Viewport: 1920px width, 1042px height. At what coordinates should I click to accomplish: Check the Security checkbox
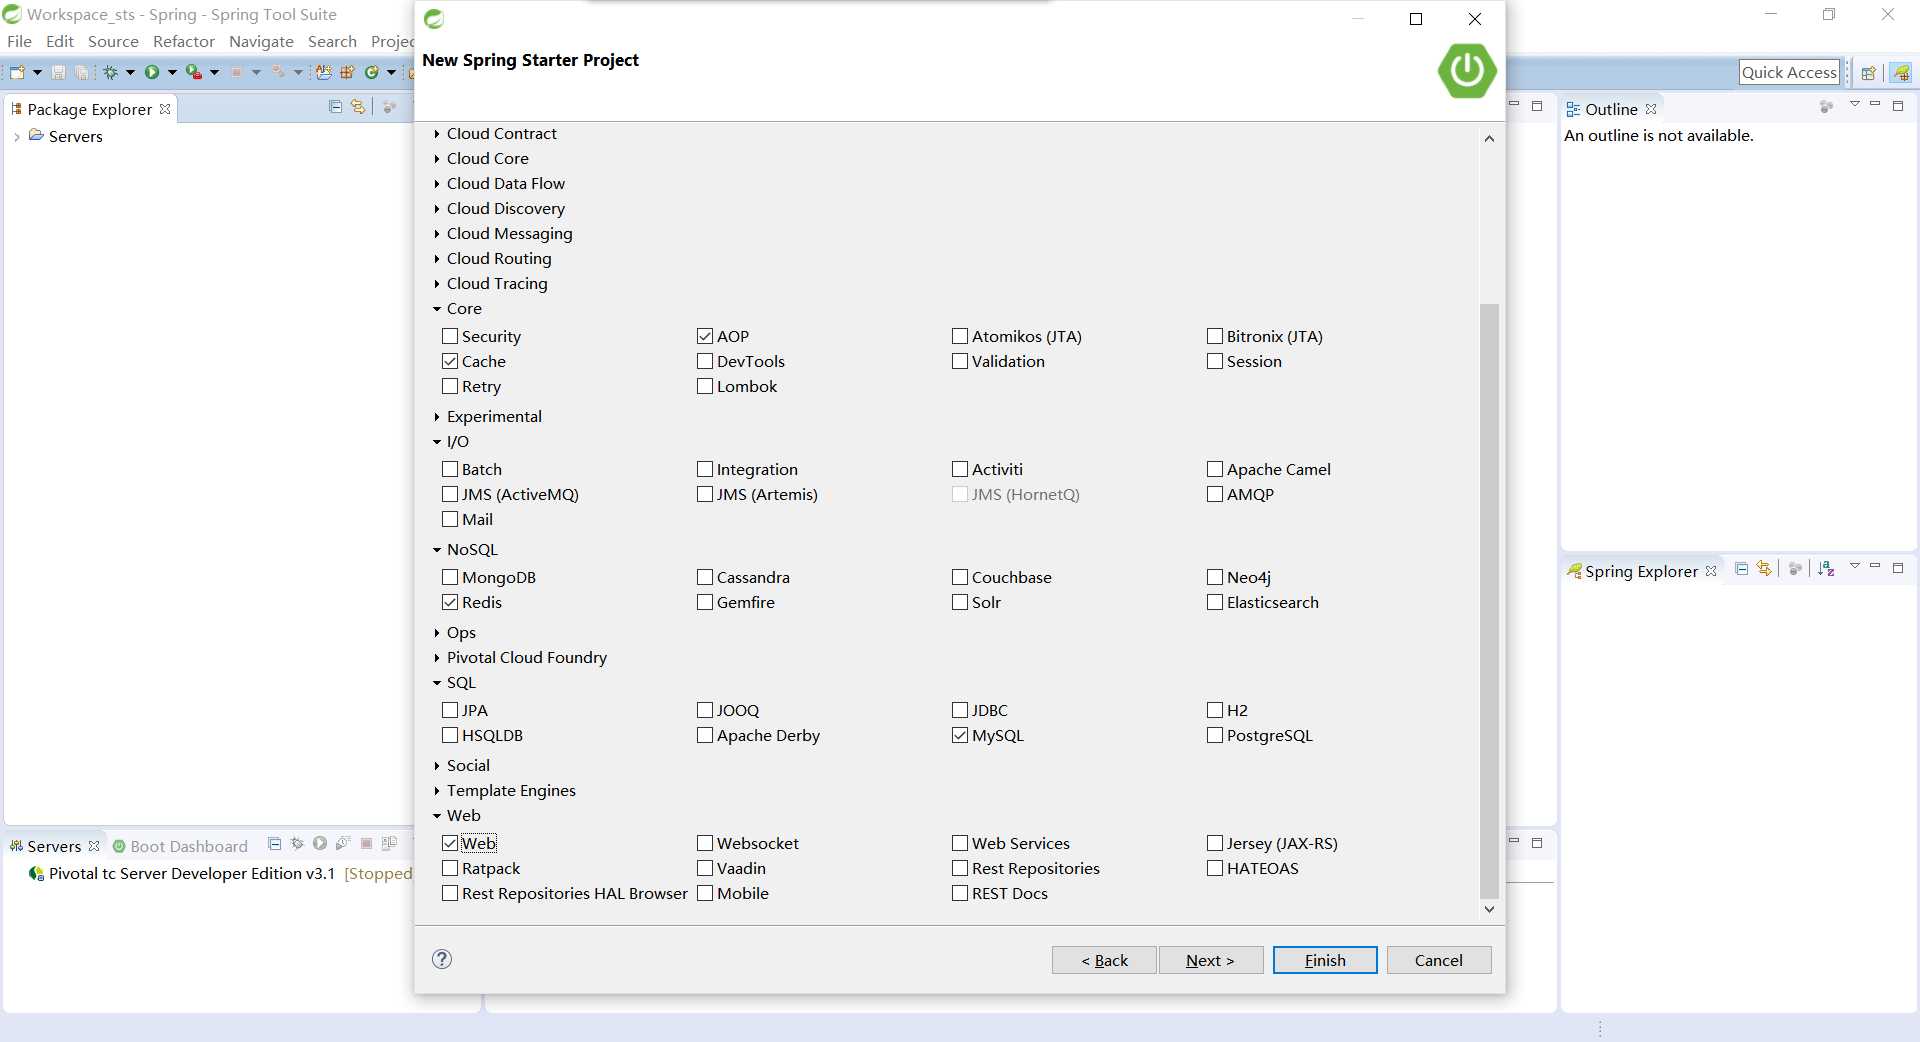point(450,336)
